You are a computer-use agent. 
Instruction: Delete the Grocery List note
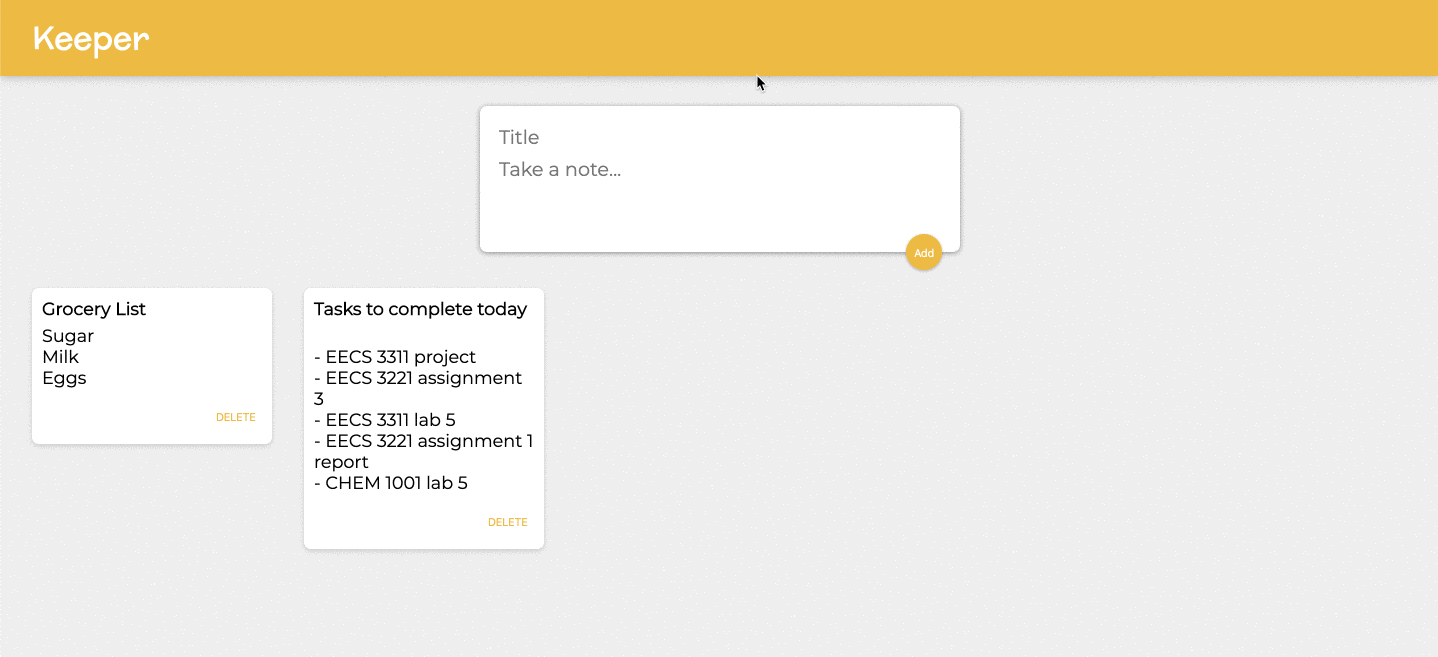coord(236,418)
